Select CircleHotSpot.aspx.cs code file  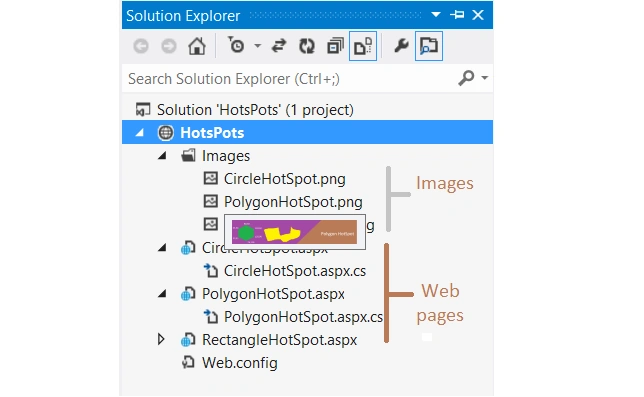[x=295, y=271]
